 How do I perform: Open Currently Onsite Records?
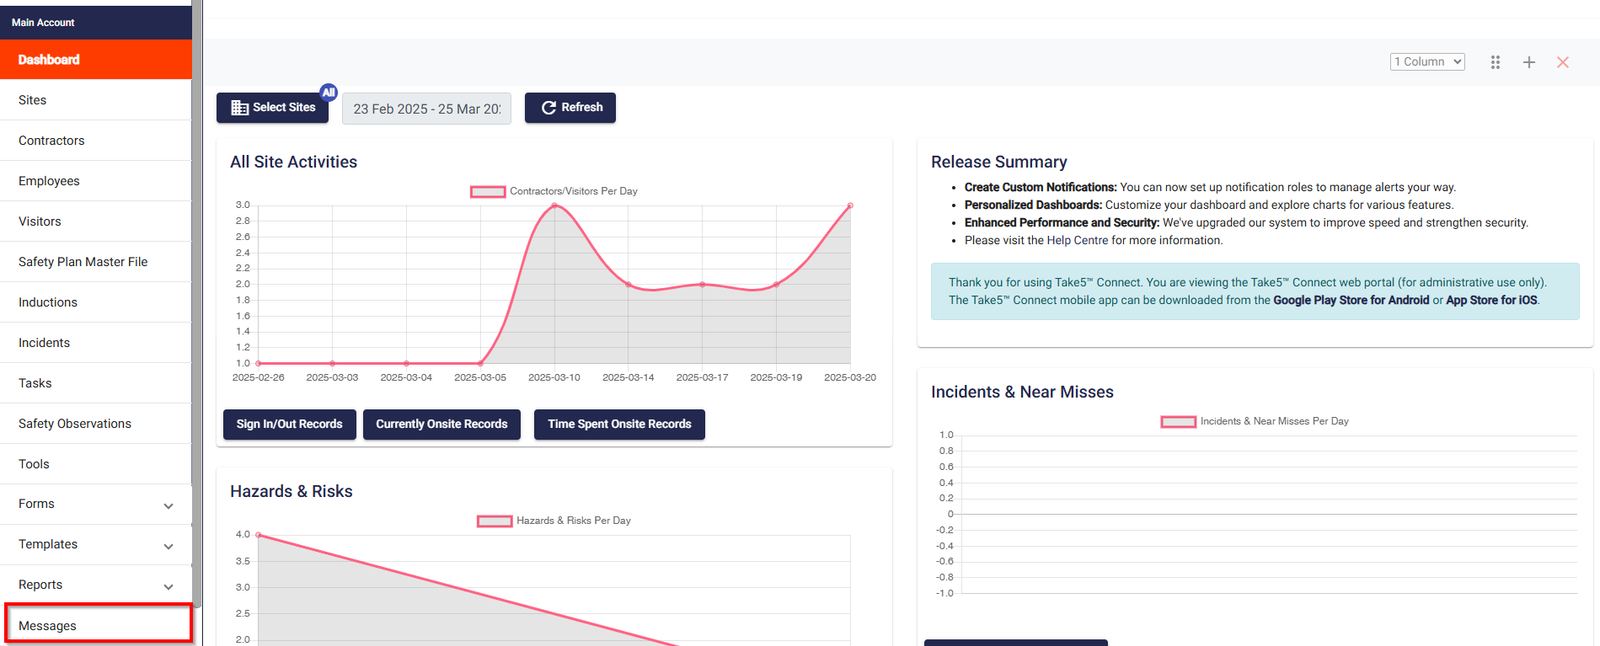coord(442,424)
